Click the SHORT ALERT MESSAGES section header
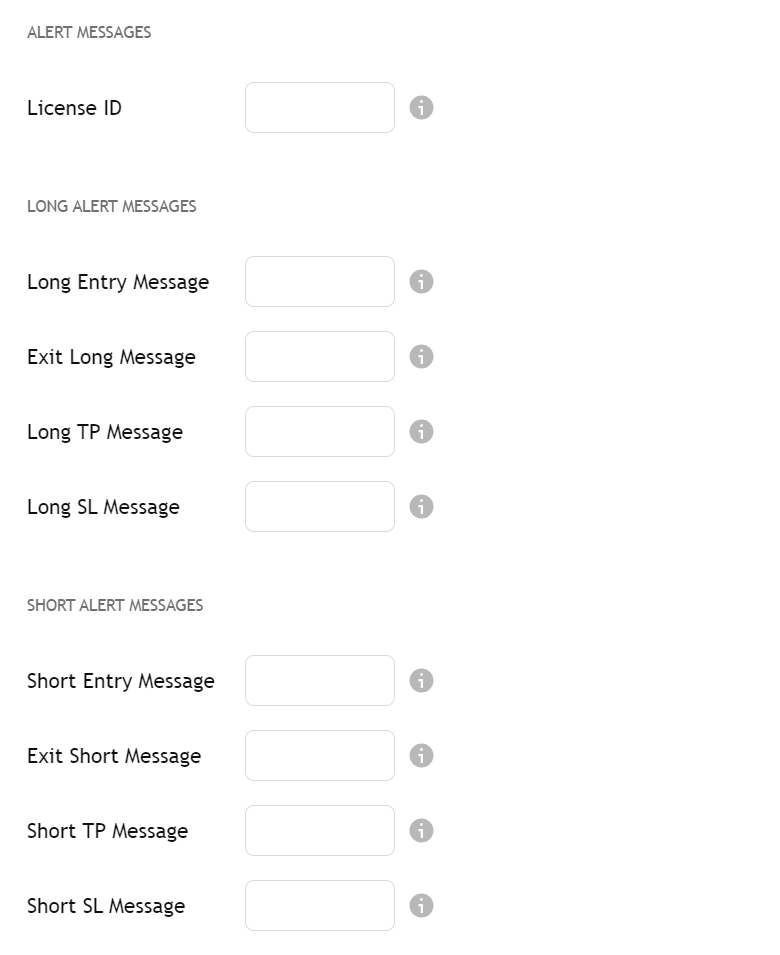The height and width of the screenshot is (955, 780). click(115, 605)
